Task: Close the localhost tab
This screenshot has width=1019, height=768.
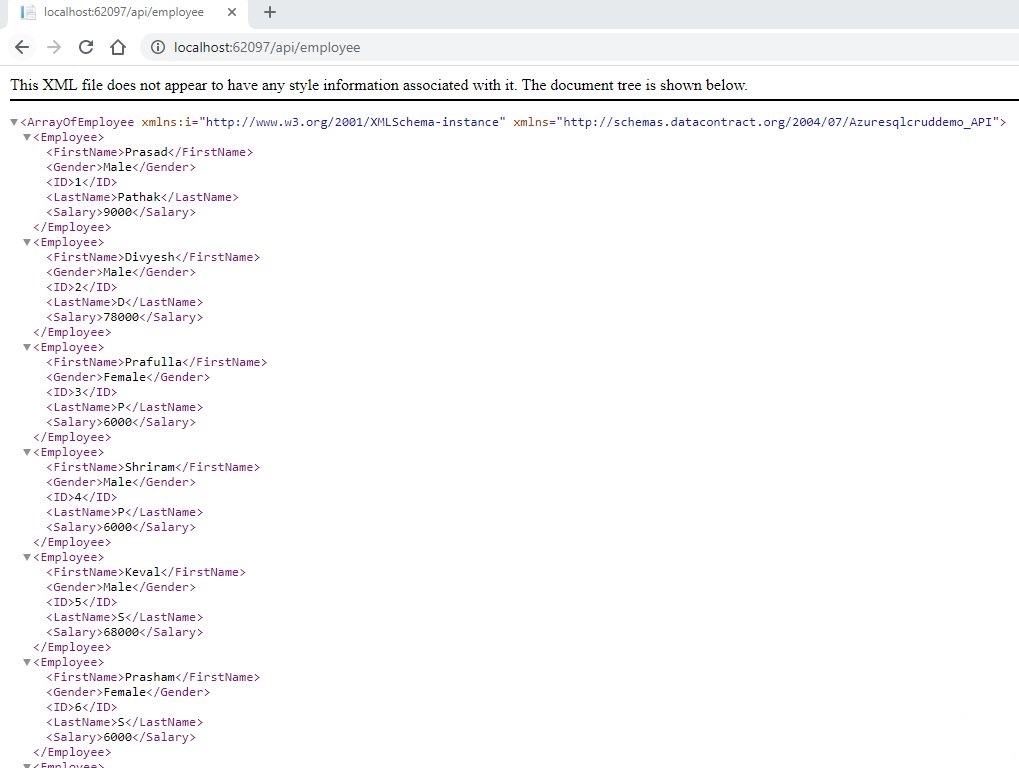Action: tap(233, 13)
